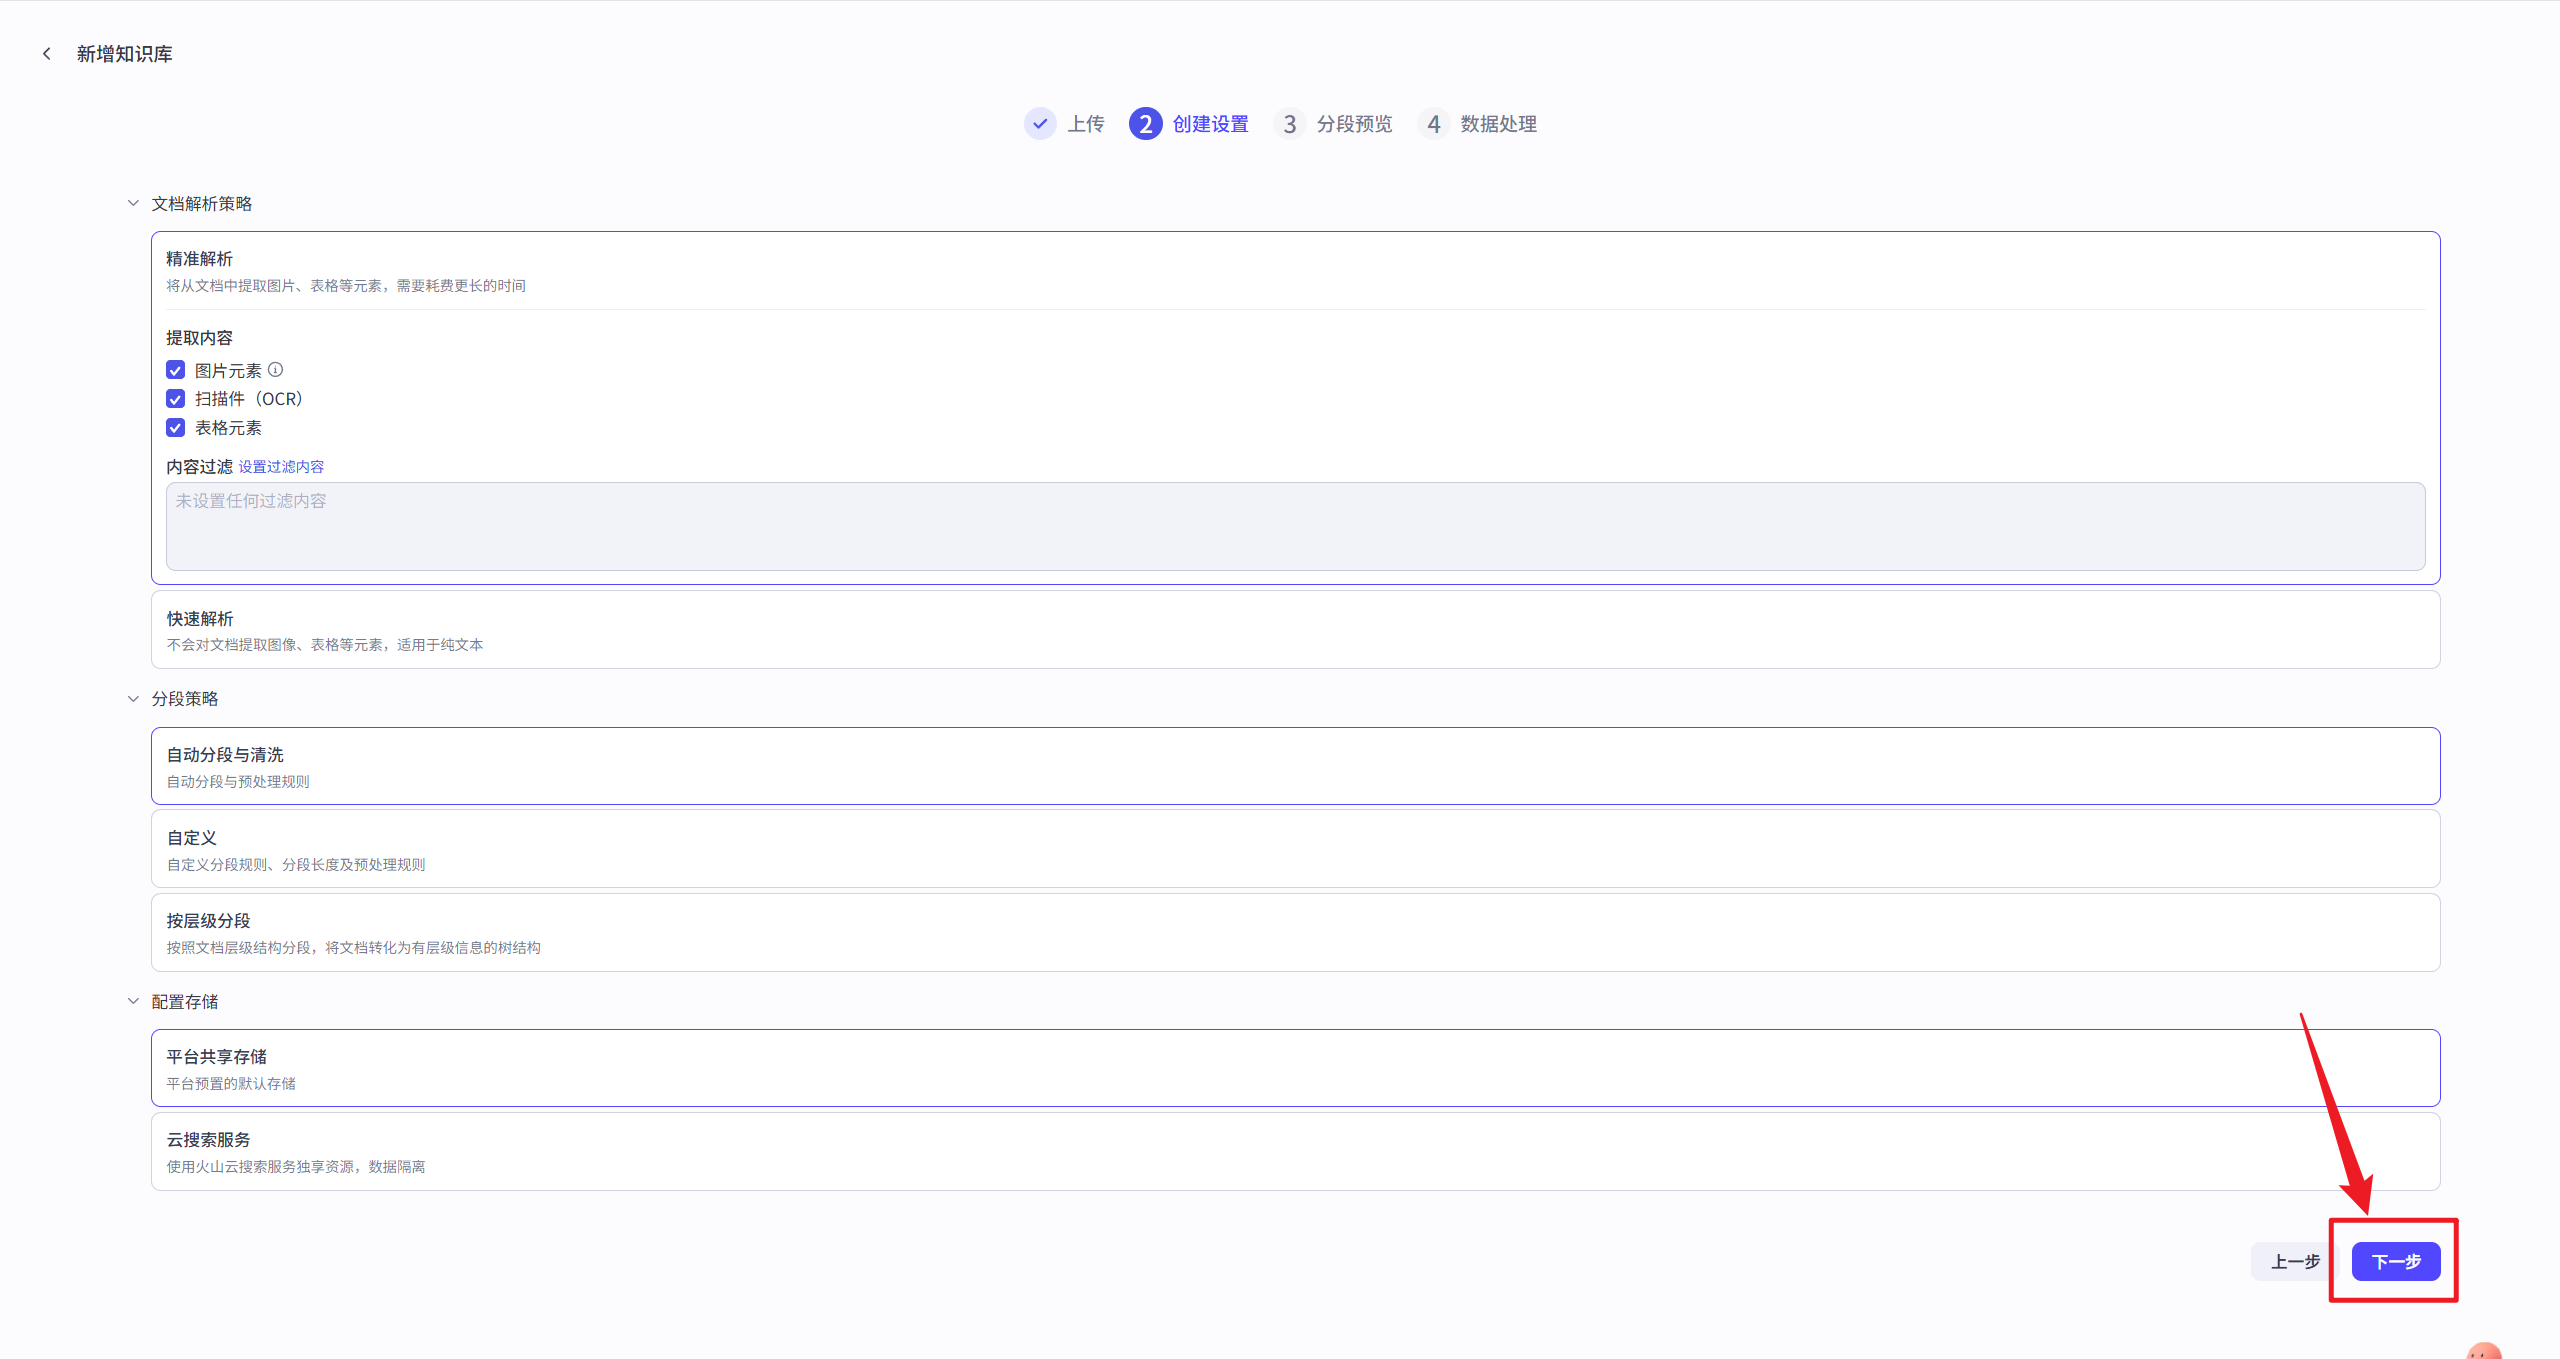Go to the 分段预览 step label

(x=1354, y=124)
